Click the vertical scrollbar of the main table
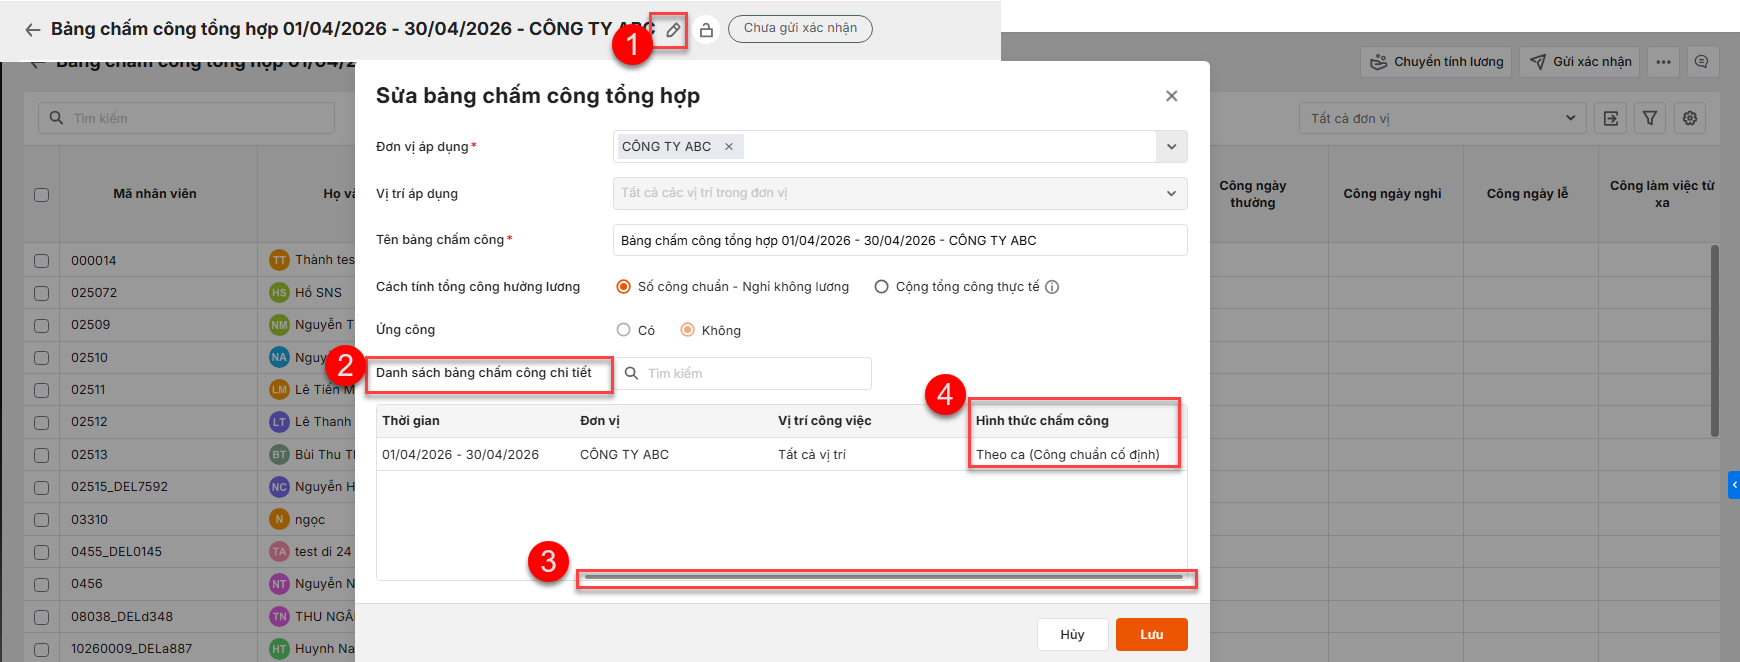This screenshot has width=1740, height=662. (1715, 340)
